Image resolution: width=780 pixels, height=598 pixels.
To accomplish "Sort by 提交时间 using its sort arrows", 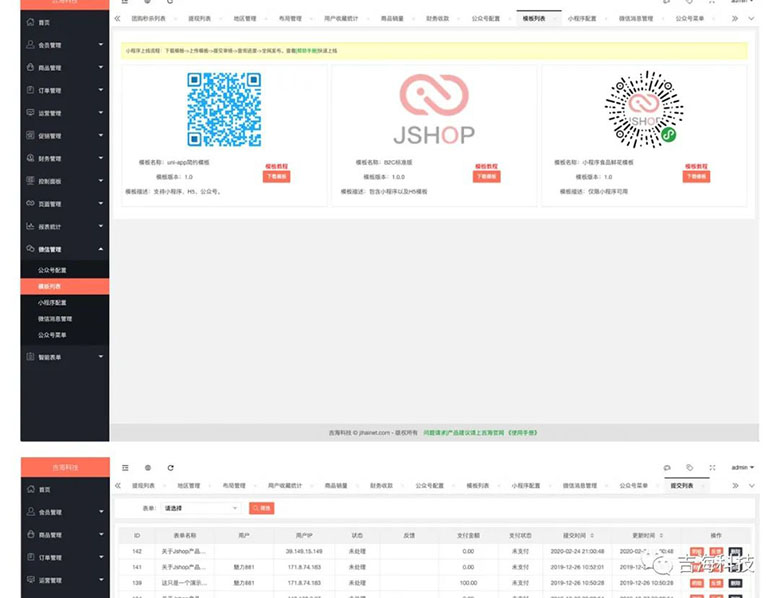I will coord(592,535).
